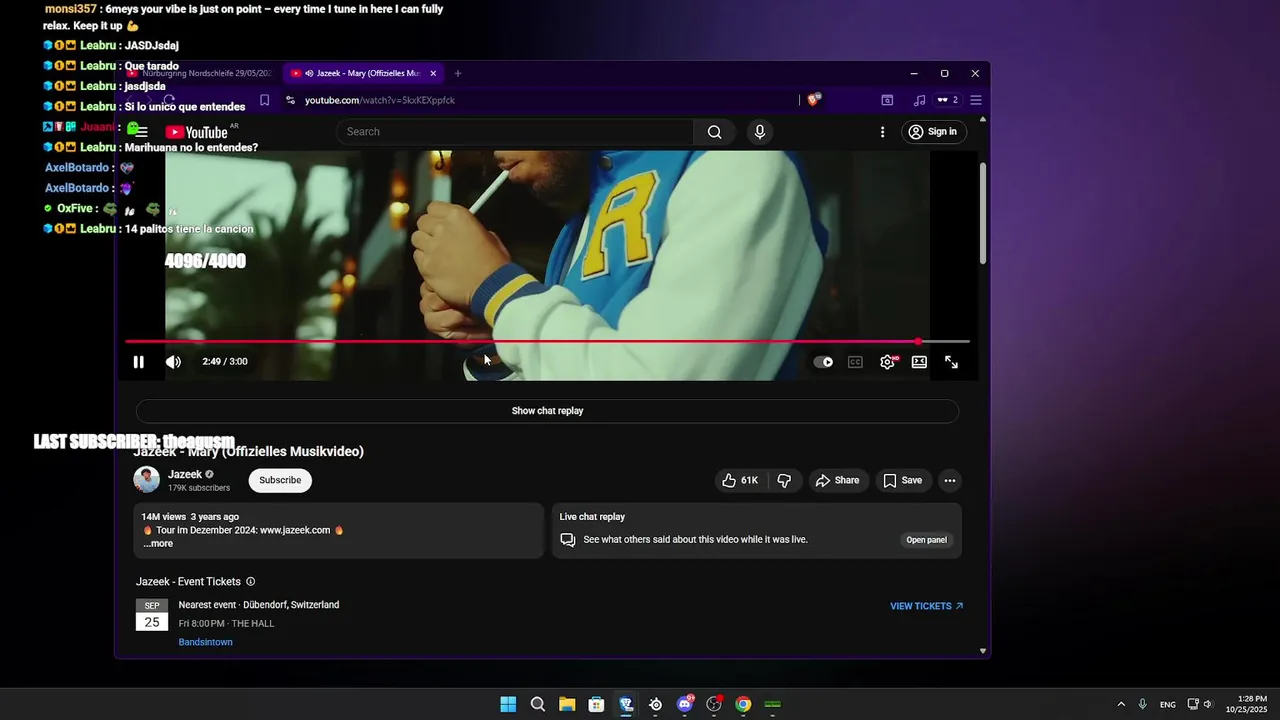The width and height of the screenshot is (1280, 720).
Task: Open more actions menu beside Save
Action: [x=950, y=480]
